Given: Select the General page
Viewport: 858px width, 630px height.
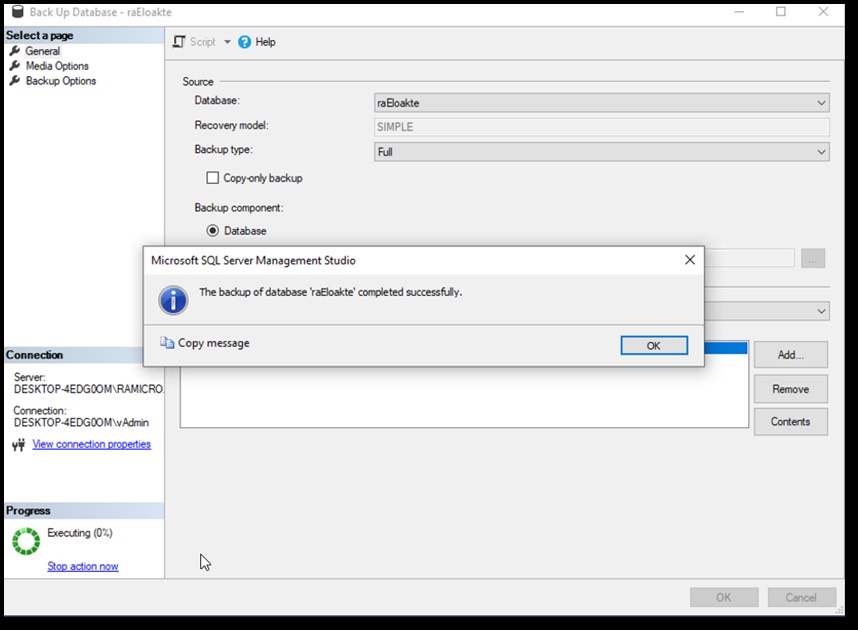Looking at the screenshot, I should click(42, 51).
